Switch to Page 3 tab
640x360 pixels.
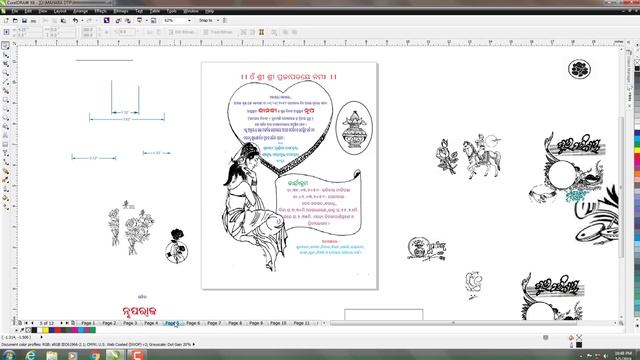click(x=130, y=323)
